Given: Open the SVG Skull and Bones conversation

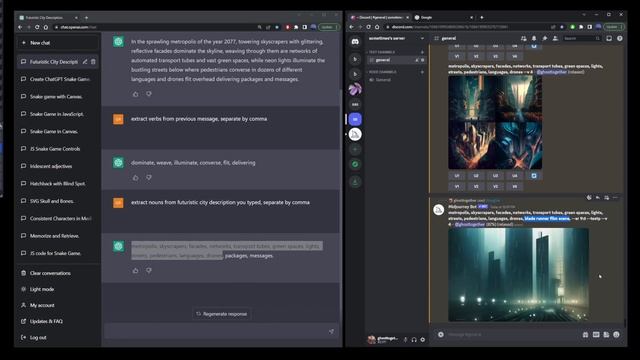Looking at the screenshot, I should (x=58, y=201).
